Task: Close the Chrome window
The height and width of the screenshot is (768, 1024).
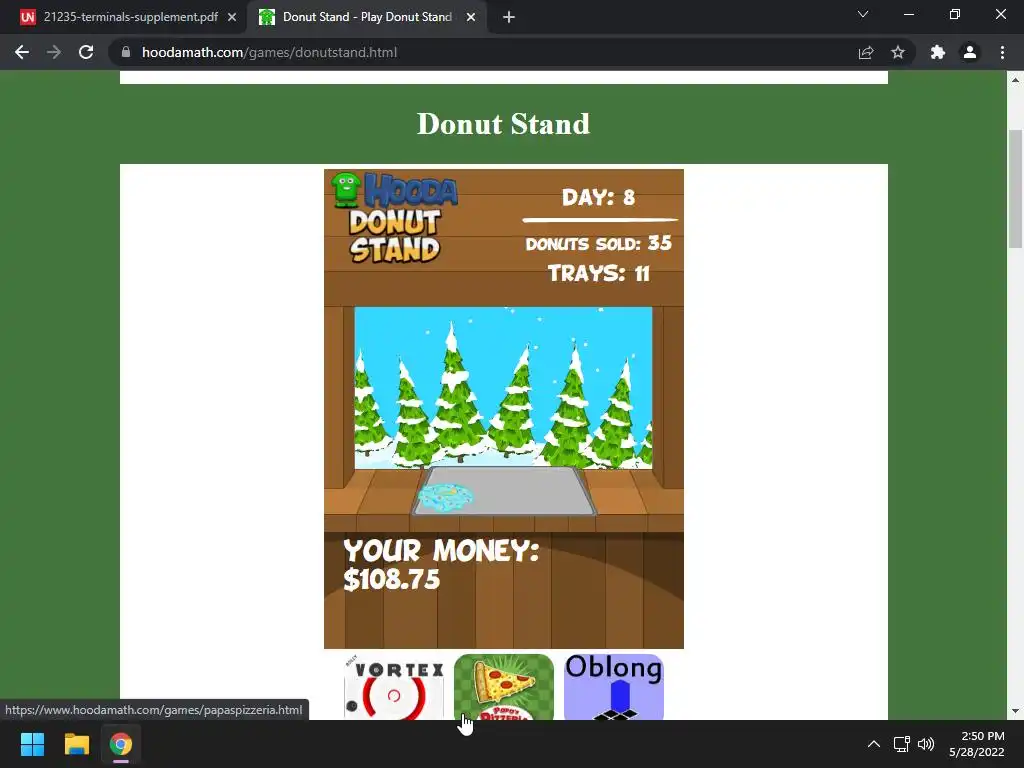Action: click(x=1000, y=14)
